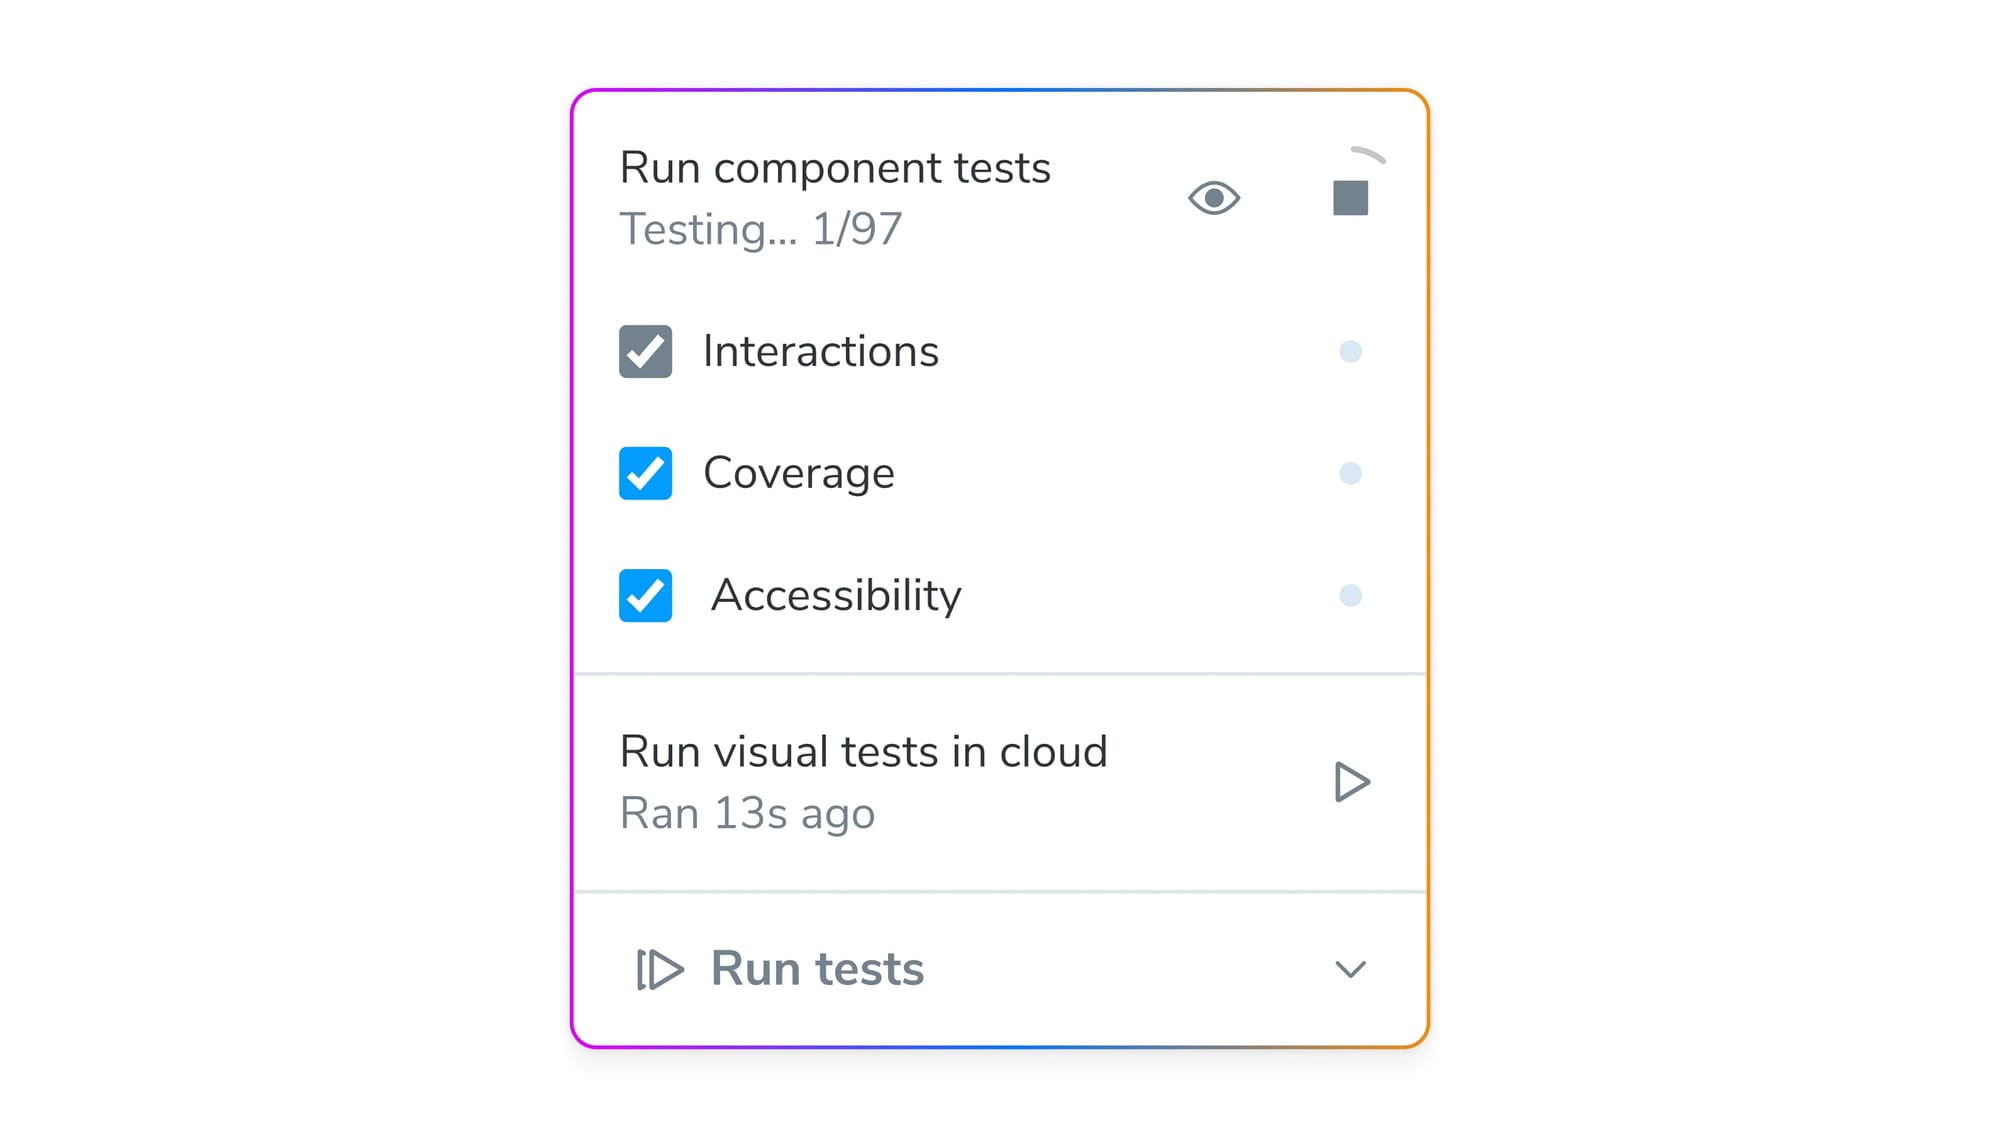Click the Testing 1/97 progress text

click(x=760, y=229)
